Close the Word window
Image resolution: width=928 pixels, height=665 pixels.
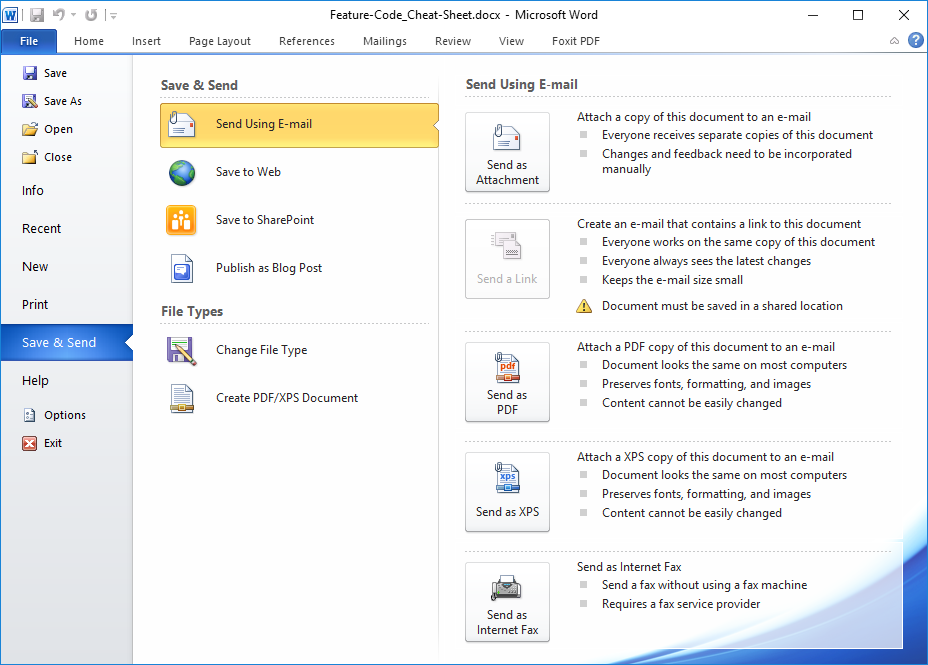click(x=904, y=15)
